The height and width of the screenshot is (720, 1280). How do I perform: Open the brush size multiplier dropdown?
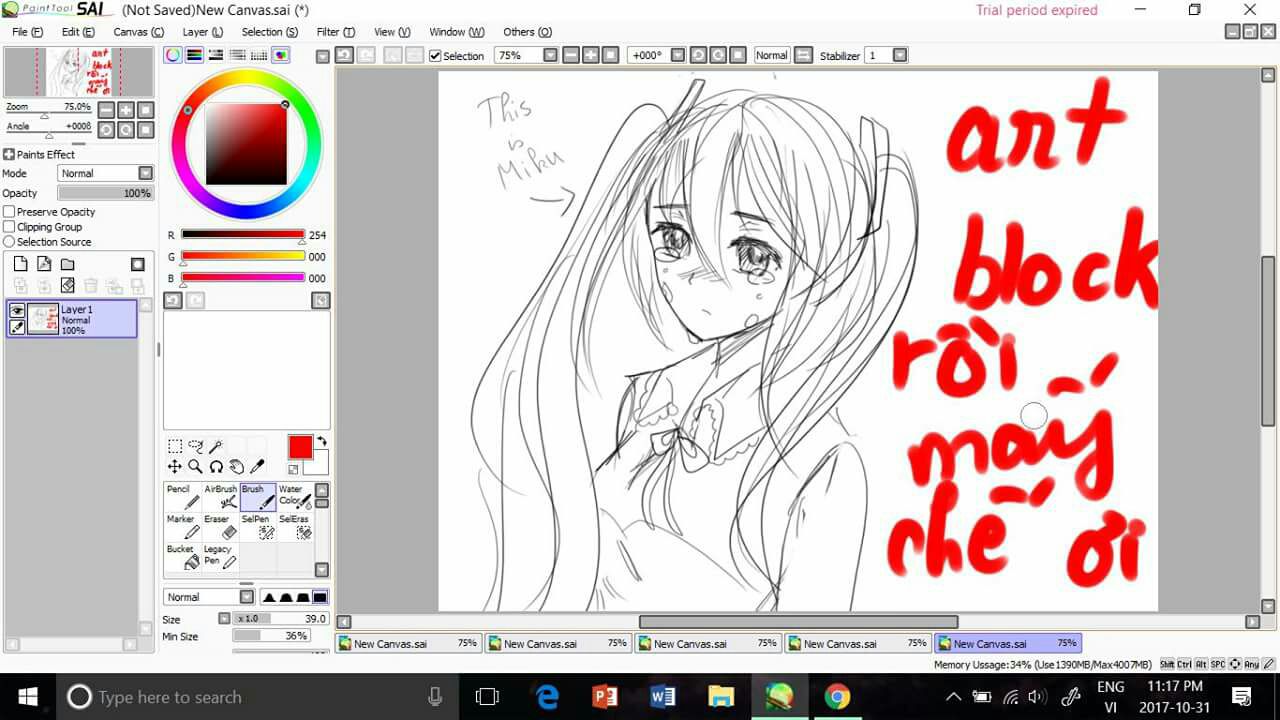pos(224,619)
